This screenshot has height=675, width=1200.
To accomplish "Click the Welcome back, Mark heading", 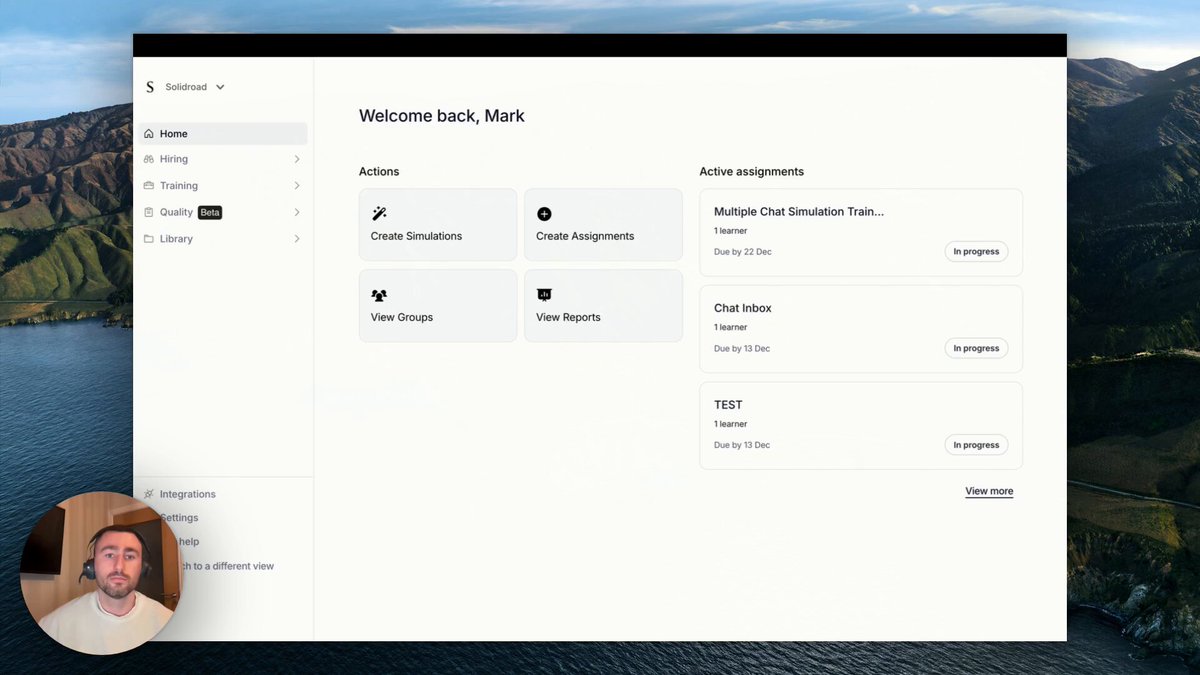I will [442, 116].
